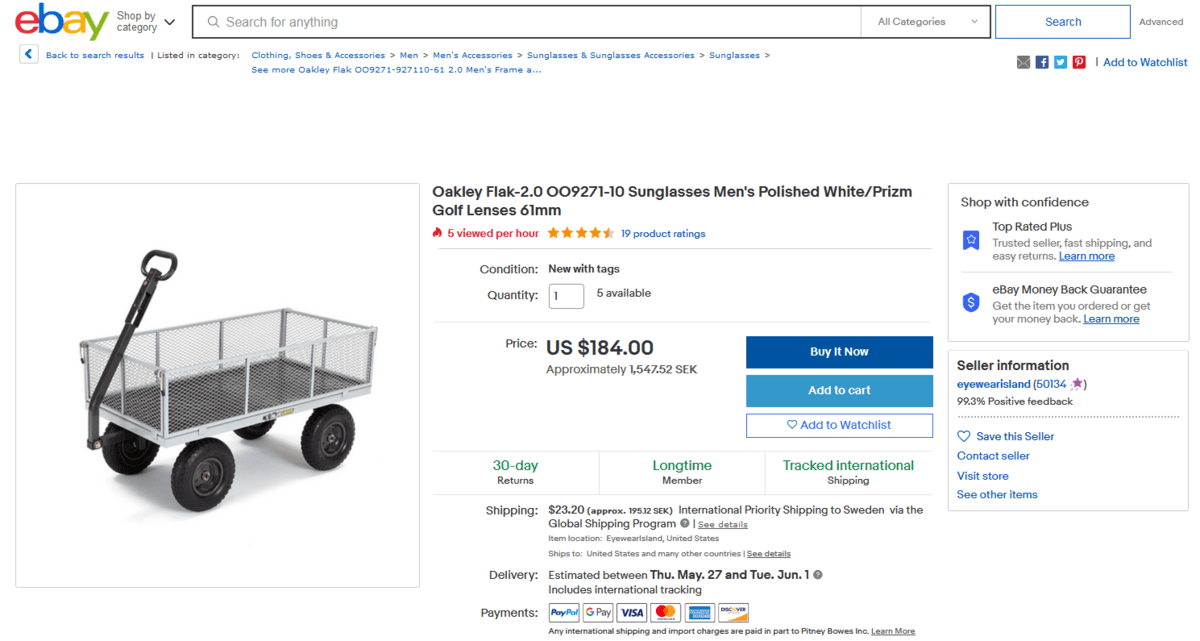Share listing on Pinterest
Viewport: 1200px width, 641px height.
pyautogui.click(x=1079, y=62)
